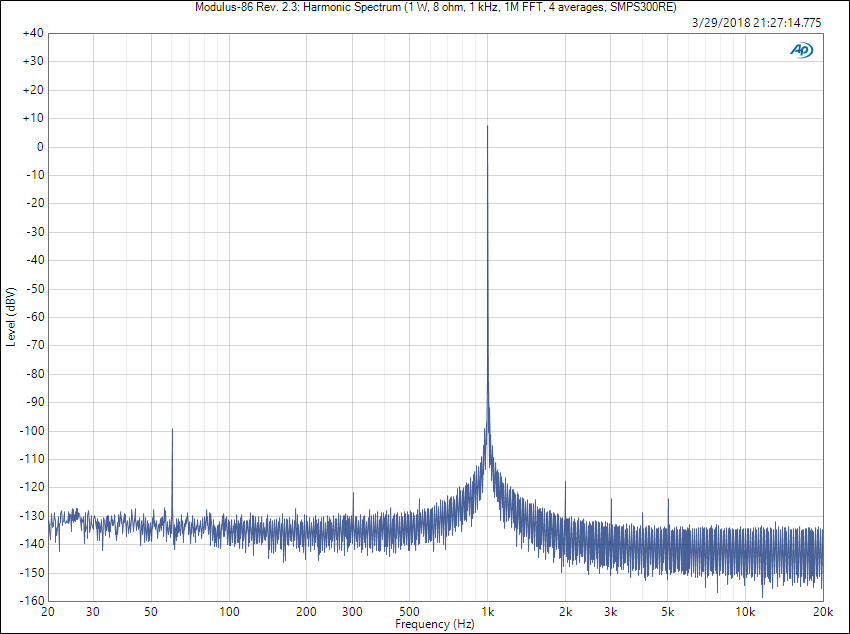Click the '0' Y-axis value
Image resolution: width=850 pixels, height=634 pixels.
(x=40, y=147)
